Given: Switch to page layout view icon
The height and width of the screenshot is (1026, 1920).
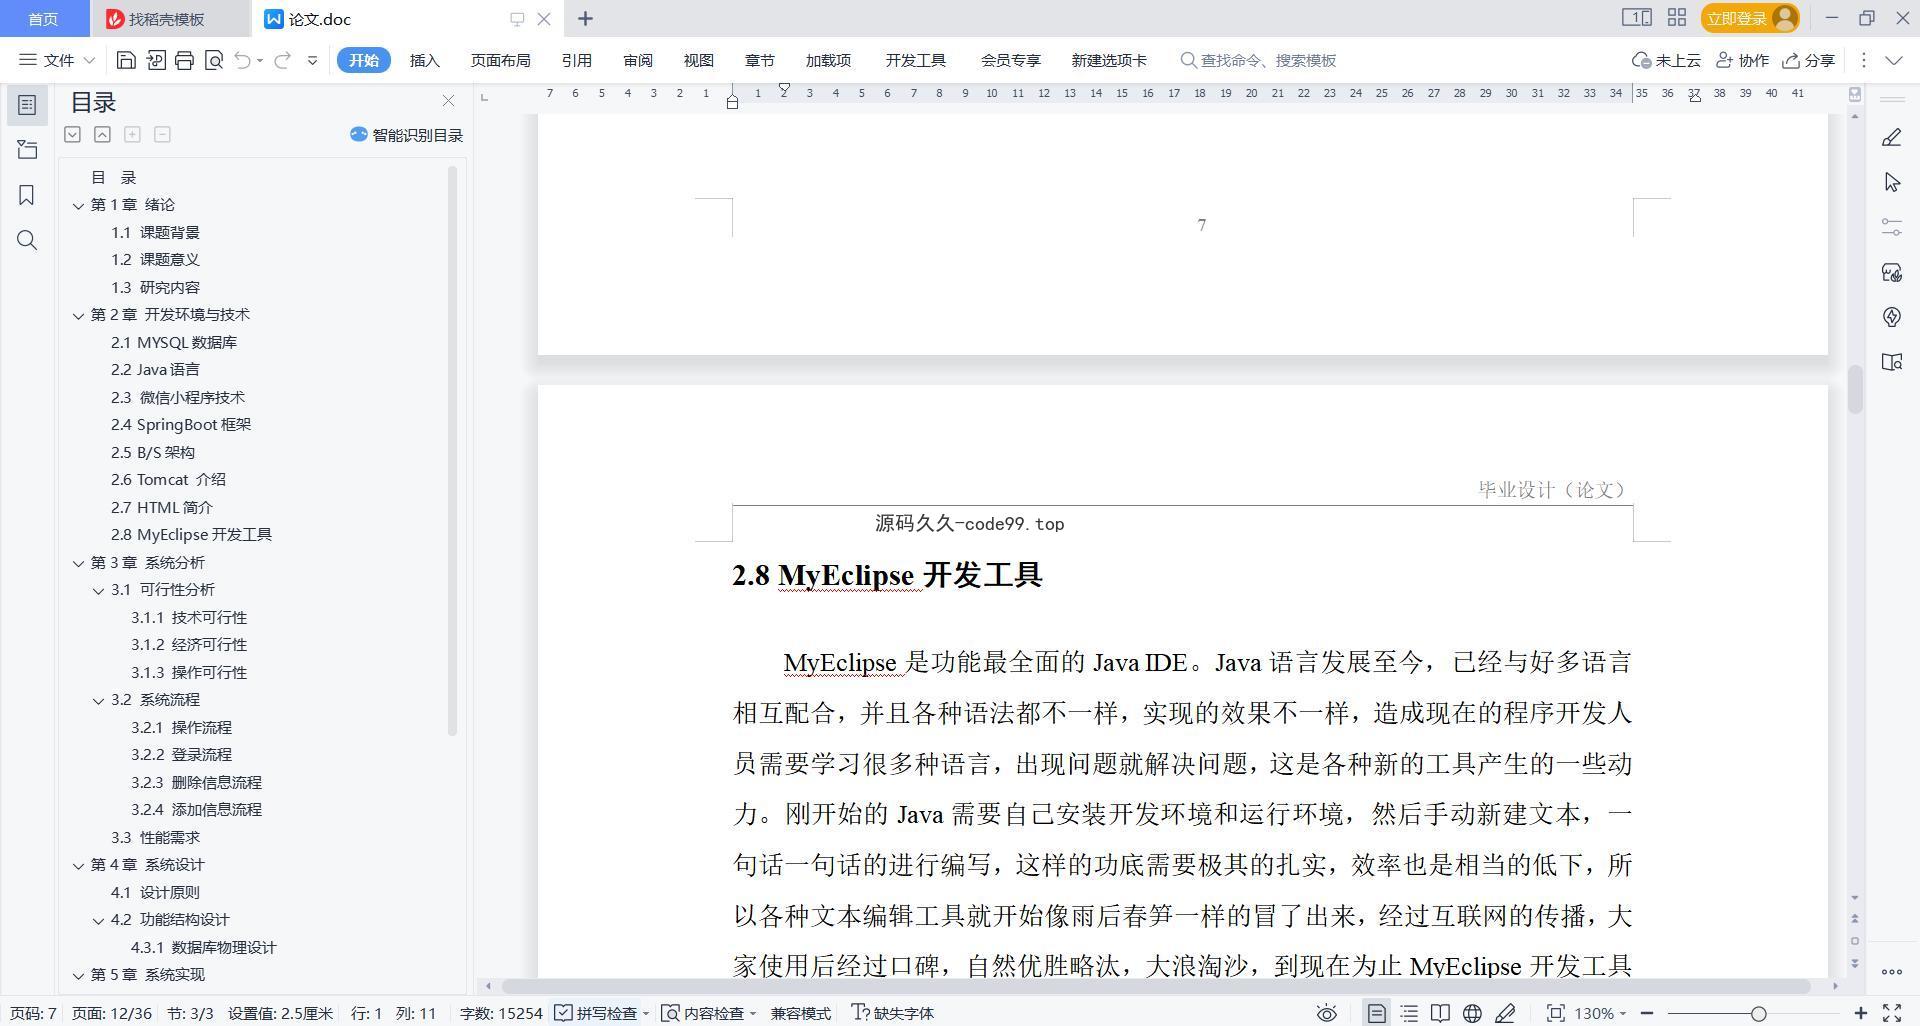Looking at the screenshot, I should click(1376, 1013).
